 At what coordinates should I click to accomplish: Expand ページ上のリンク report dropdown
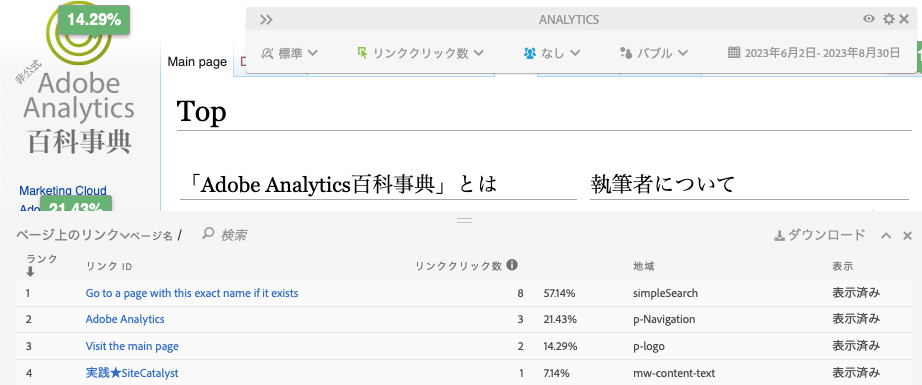[x=72, y=235]
